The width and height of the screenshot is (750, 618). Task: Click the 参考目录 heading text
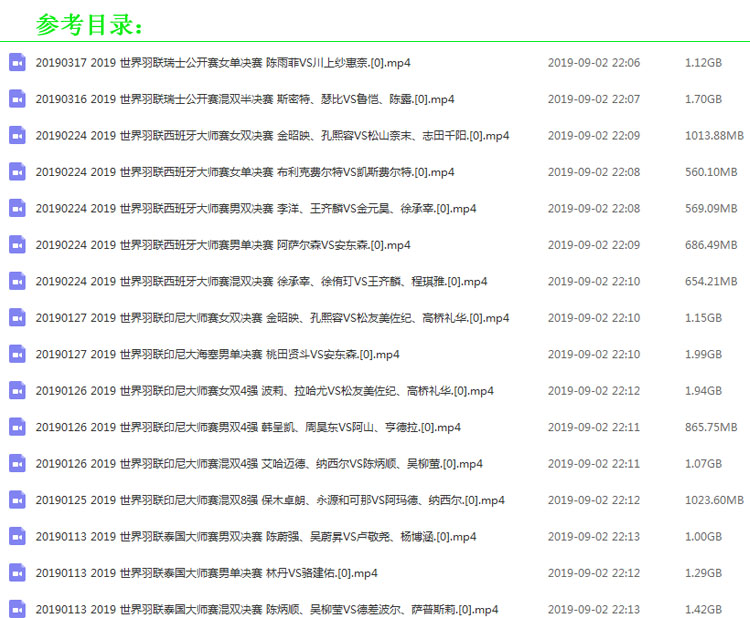[90, 22]
